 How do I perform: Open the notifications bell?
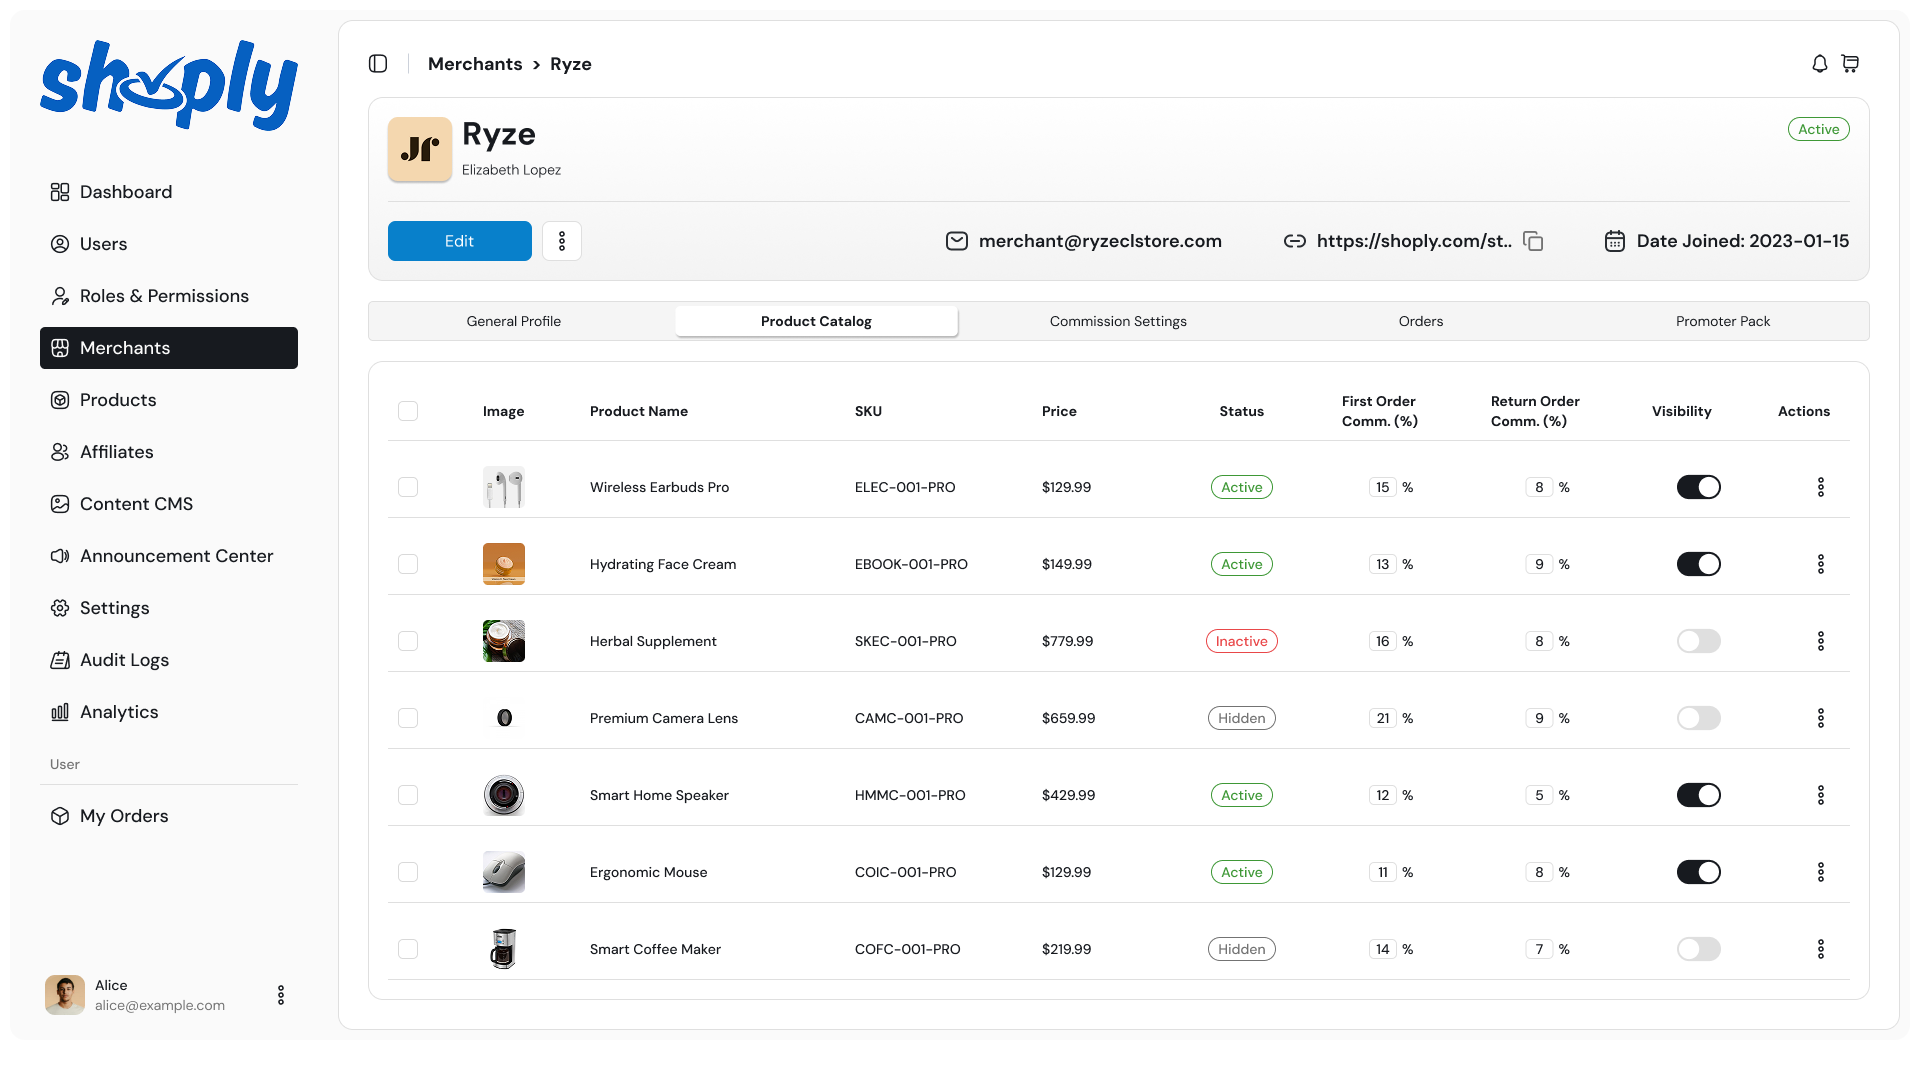(x=1820, y=64)
